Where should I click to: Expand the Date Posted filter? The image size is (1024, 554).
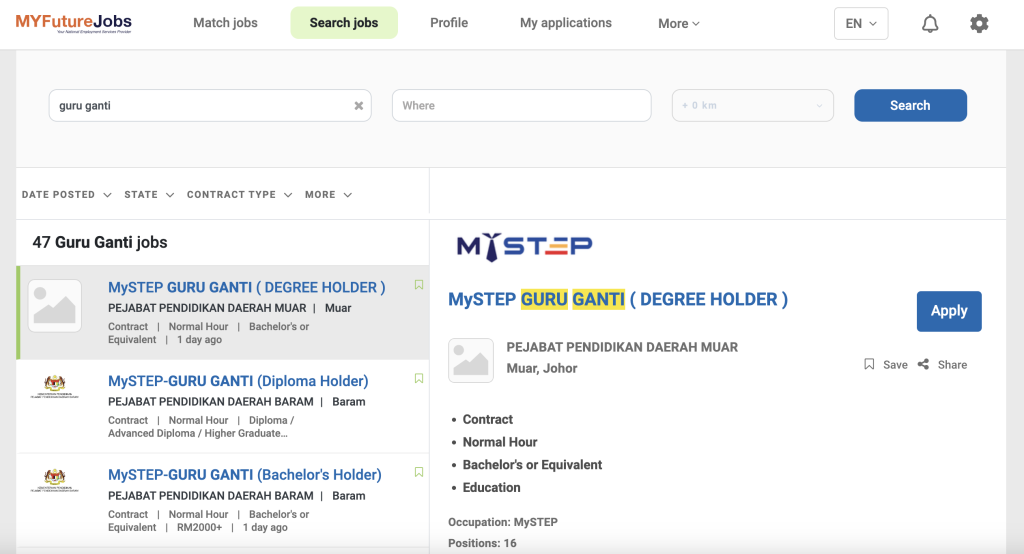point(66,195)
